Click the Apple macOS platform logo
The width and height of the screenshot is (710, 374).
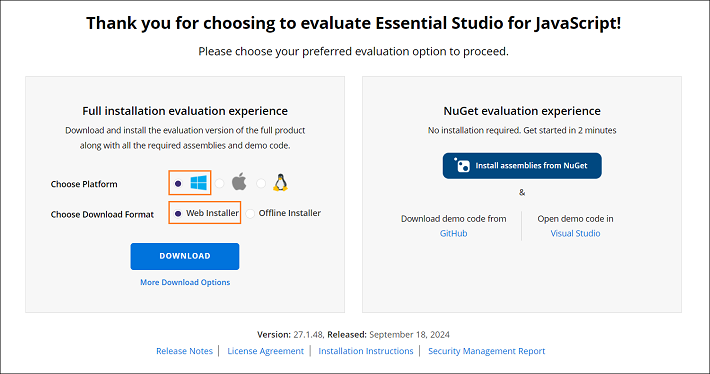coord(239,182)
